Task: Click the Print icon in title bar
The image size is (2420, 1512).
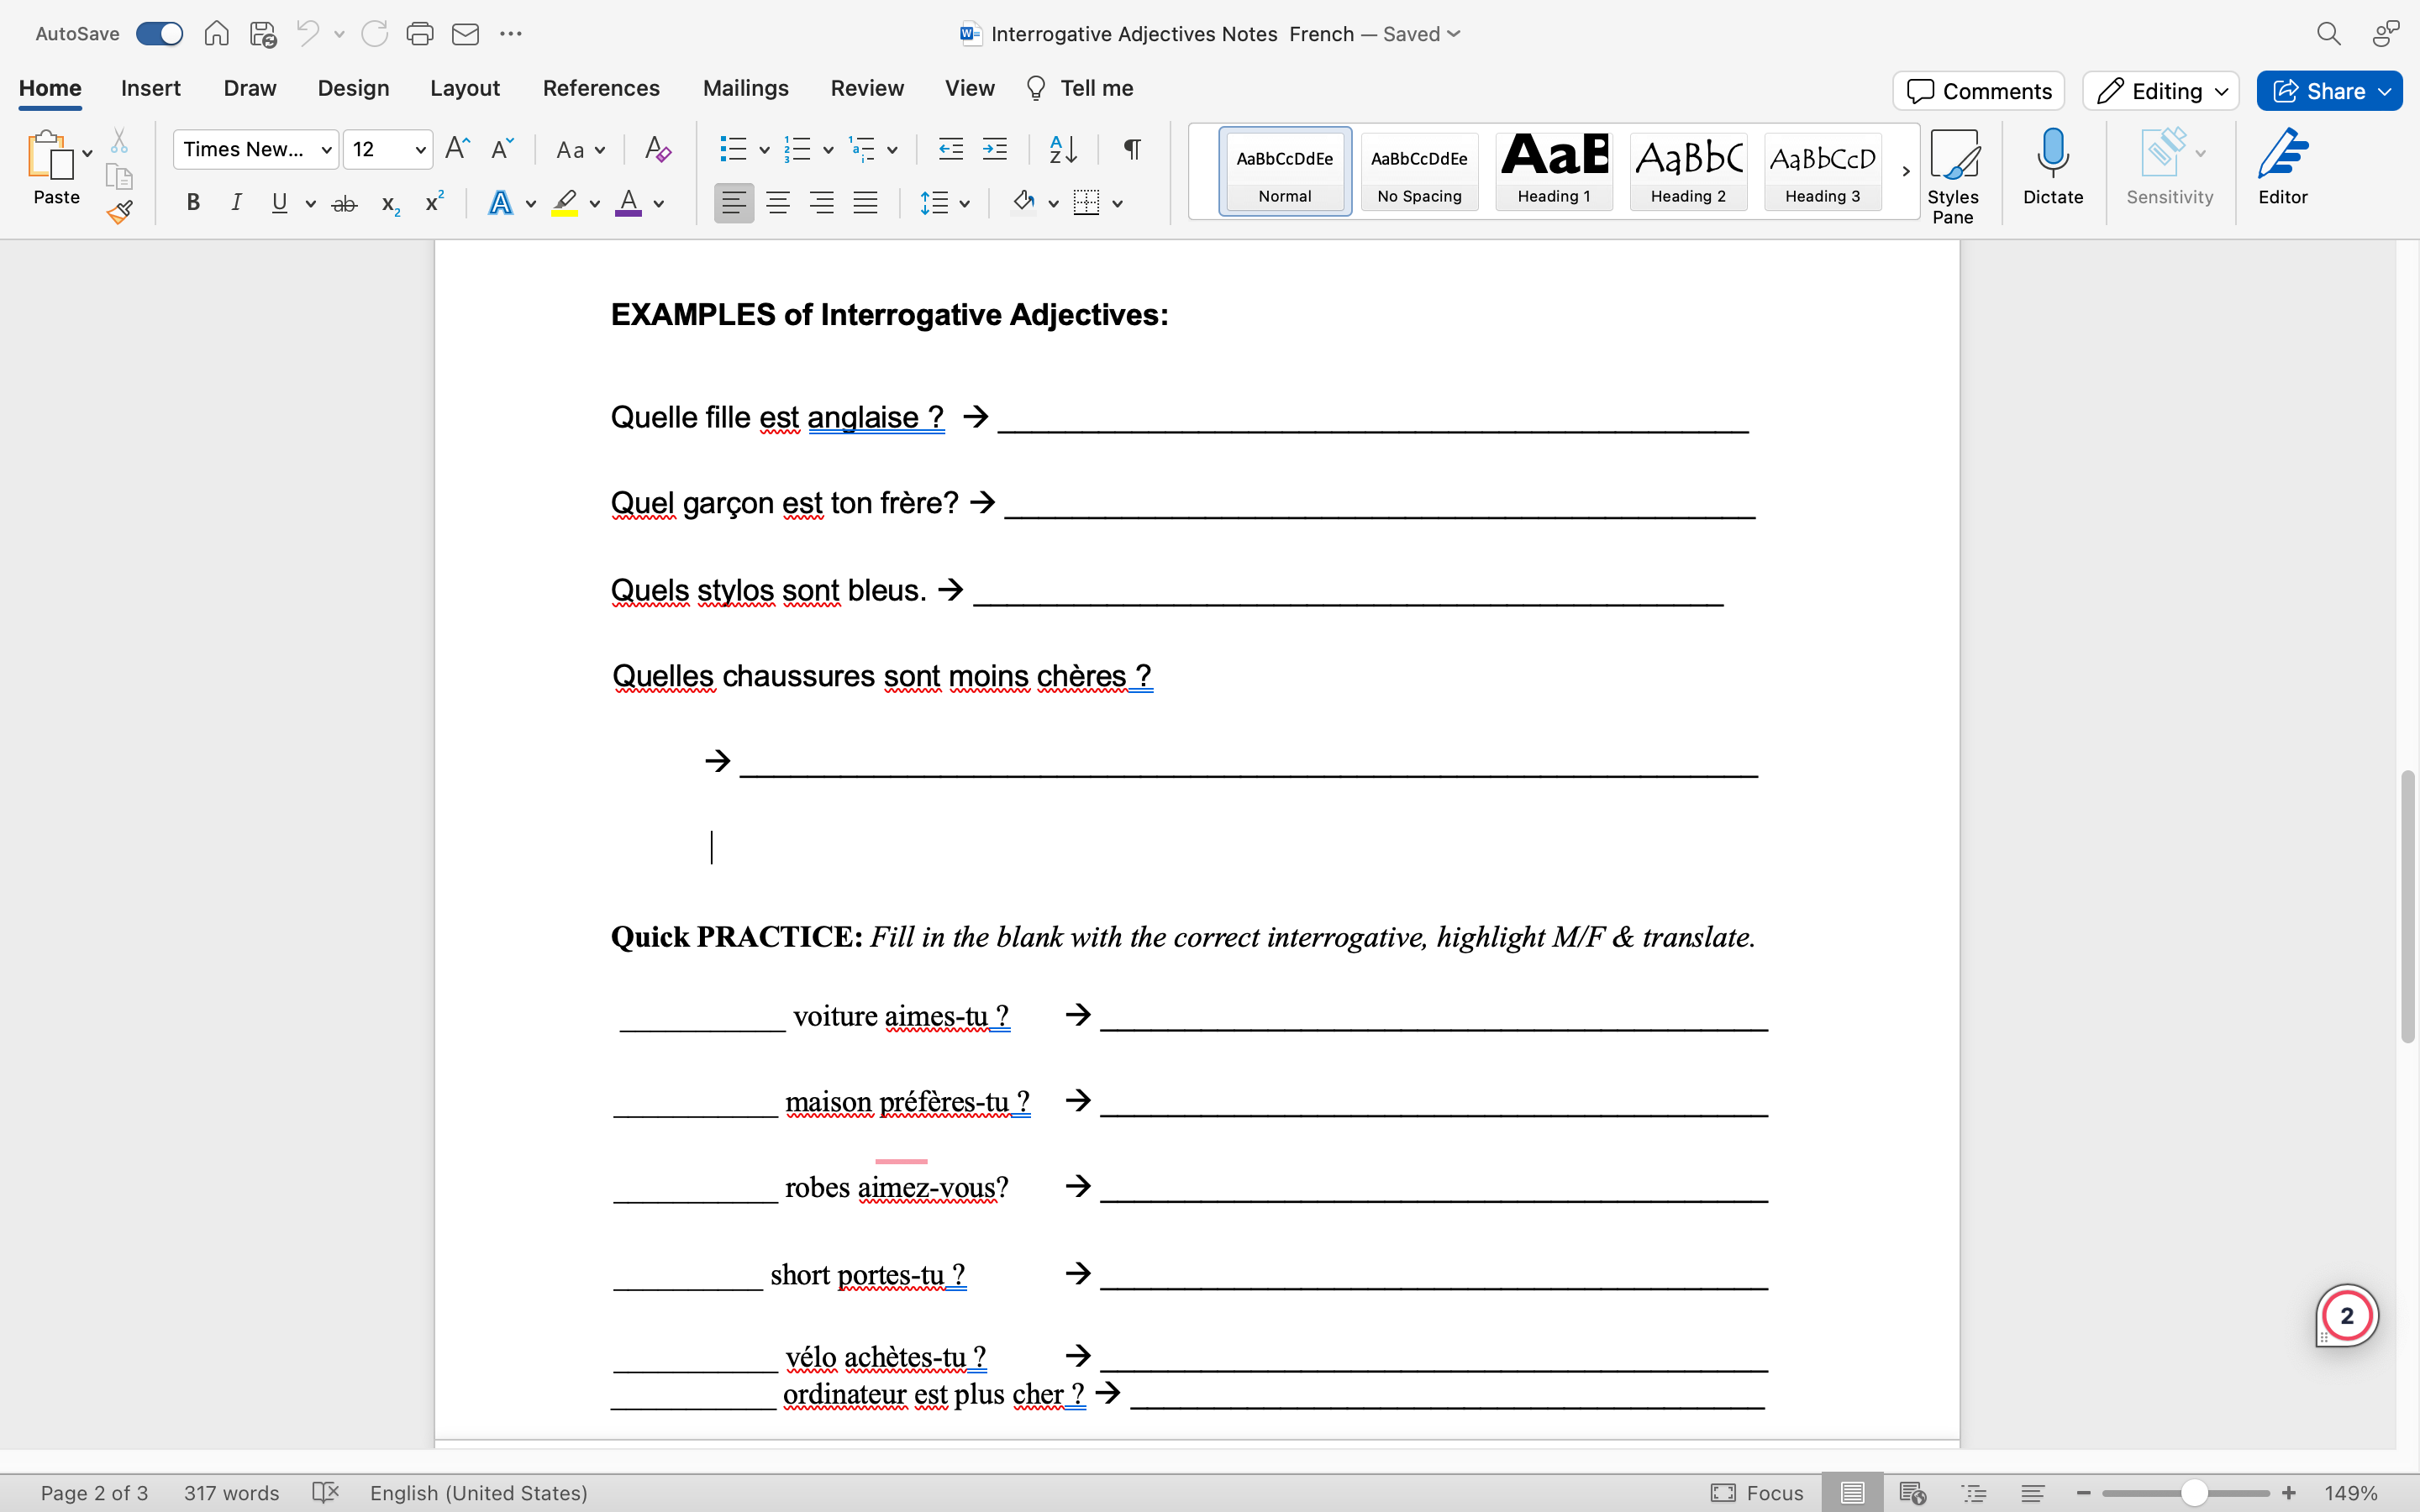Action: click(419, 34)
